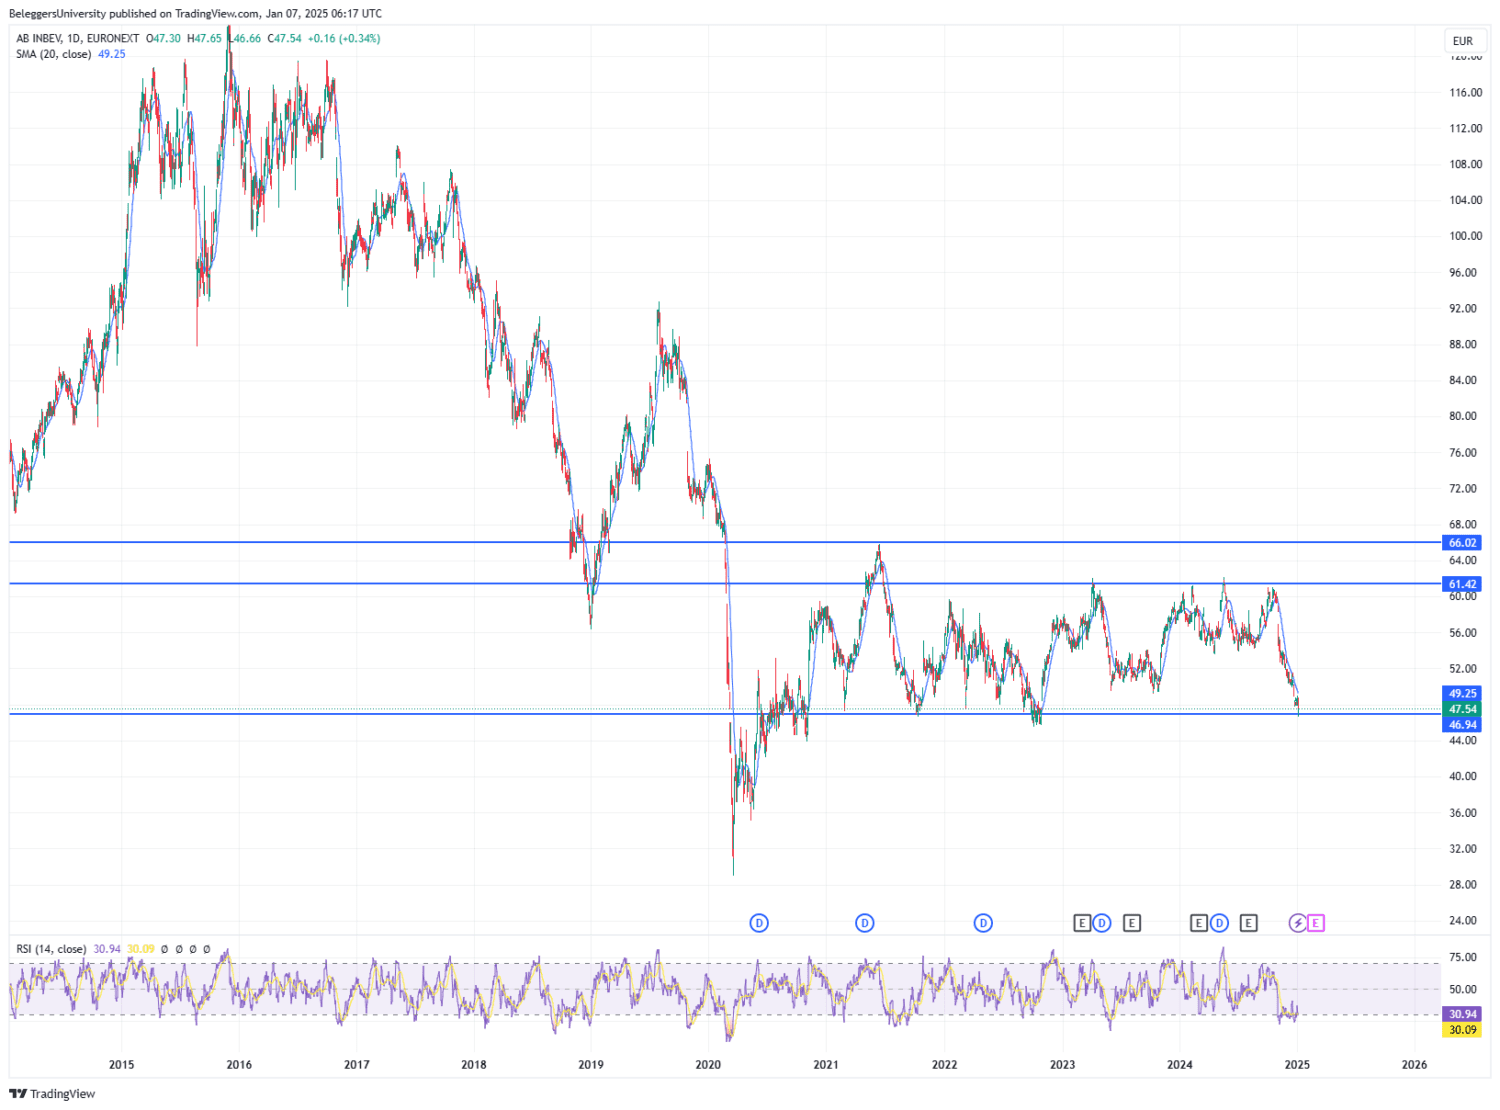Click the 2023 dividend marker between earnings icons
The height and width of the screenshot is (1110, 1500).
[x=1101, y=923]
